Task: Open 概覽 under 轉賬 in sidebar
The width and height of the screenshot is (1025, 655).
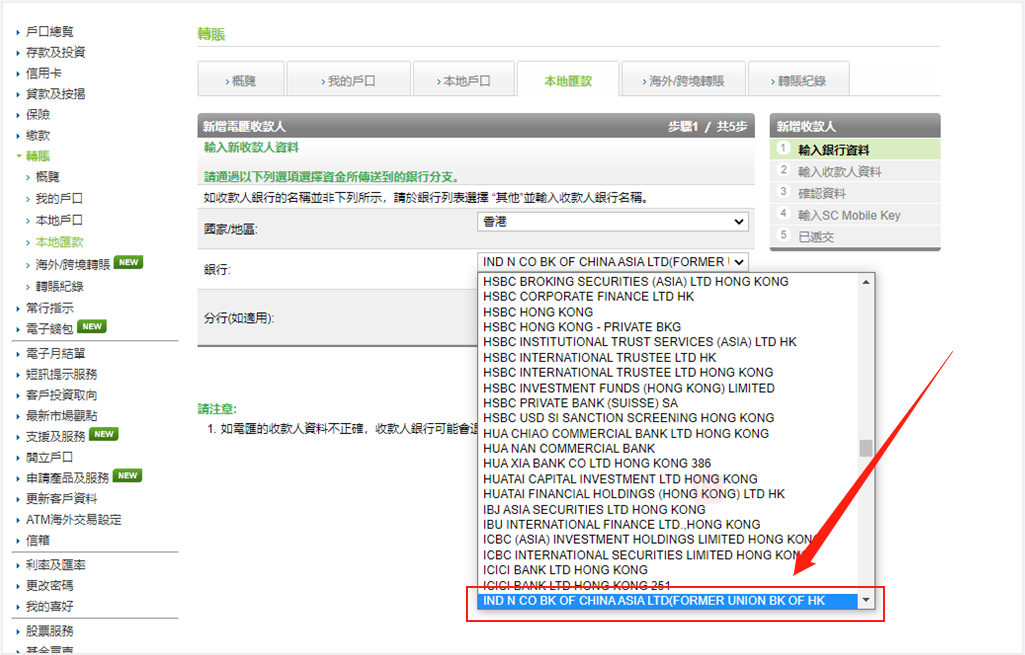Action: (x=48, y=176)
